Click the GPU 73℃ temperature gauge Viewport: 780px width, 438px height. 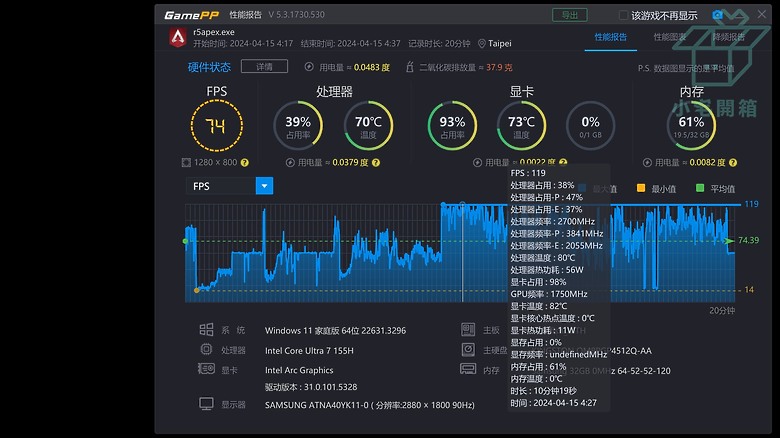[x=521, y=125]
